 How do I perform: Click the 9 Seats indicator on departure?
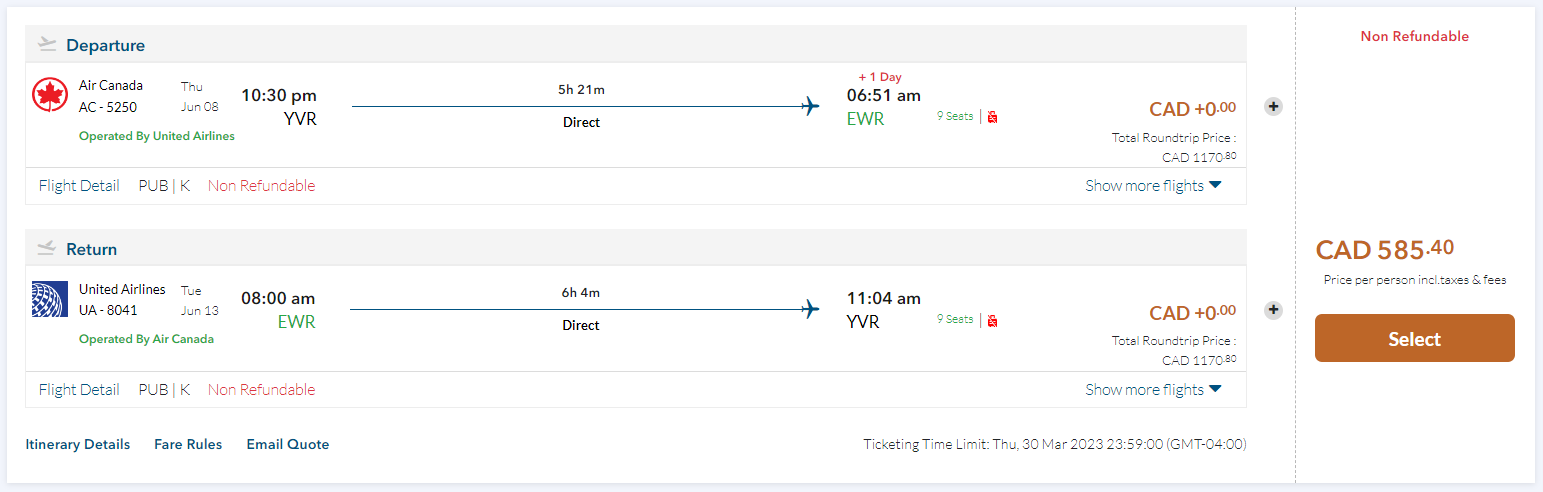pyautogui.click(x=955, y=116)
